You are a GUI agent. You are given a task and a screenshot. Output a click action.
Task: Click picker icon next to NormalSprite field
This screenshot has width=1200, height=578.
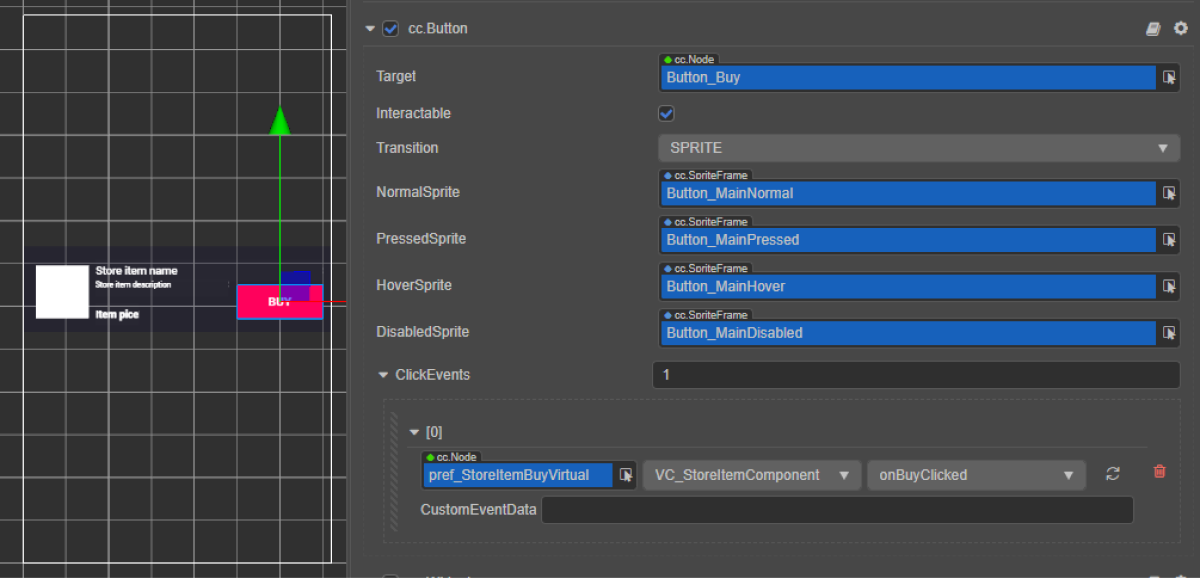1169,193
